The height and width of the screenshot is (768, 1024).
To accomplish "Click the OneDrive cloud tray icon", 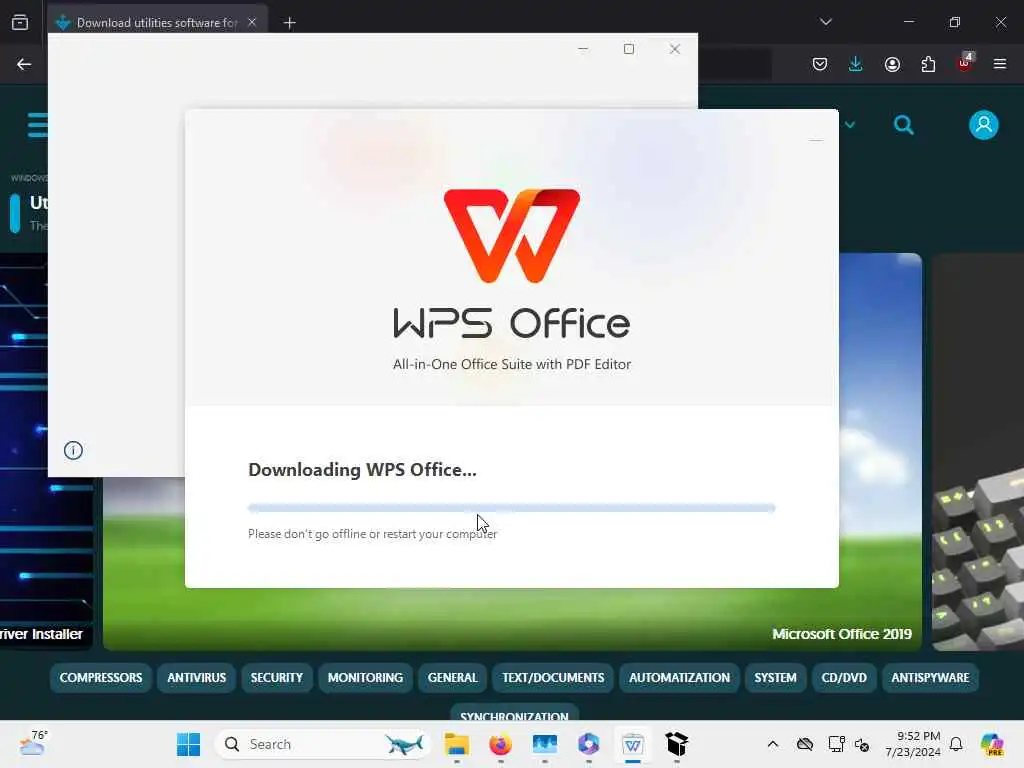I will 805,744.
